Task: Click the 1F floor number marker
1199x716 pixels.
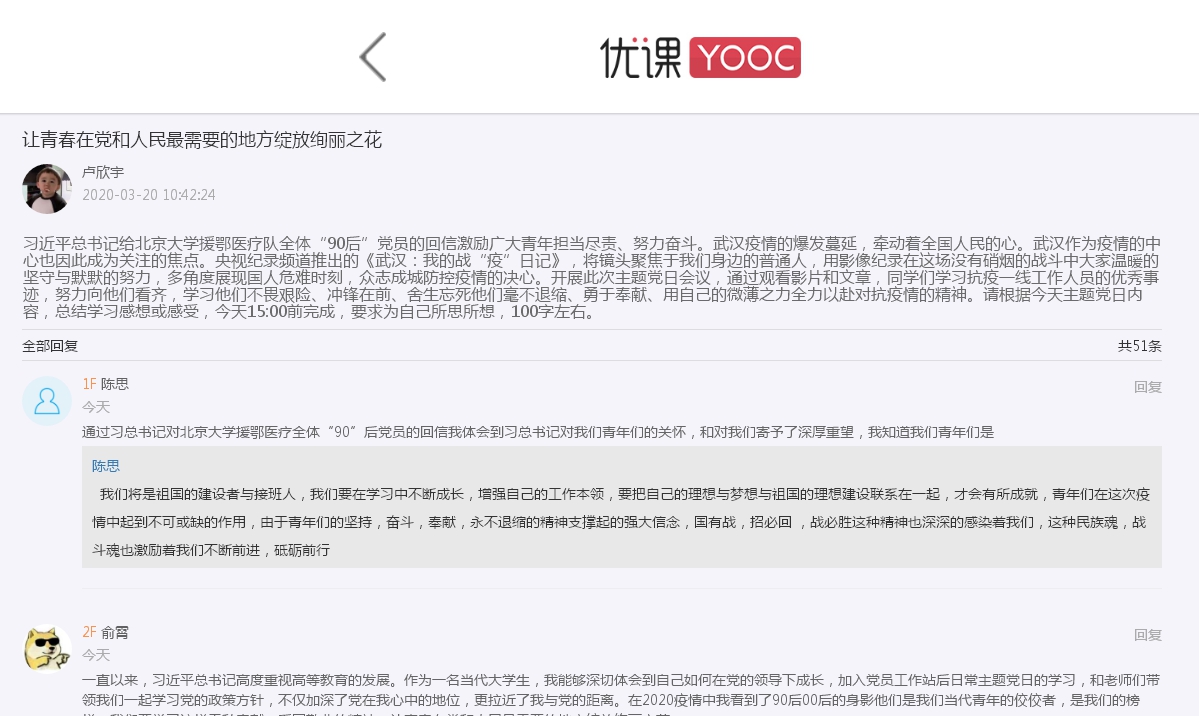Action: pos(89,383)
